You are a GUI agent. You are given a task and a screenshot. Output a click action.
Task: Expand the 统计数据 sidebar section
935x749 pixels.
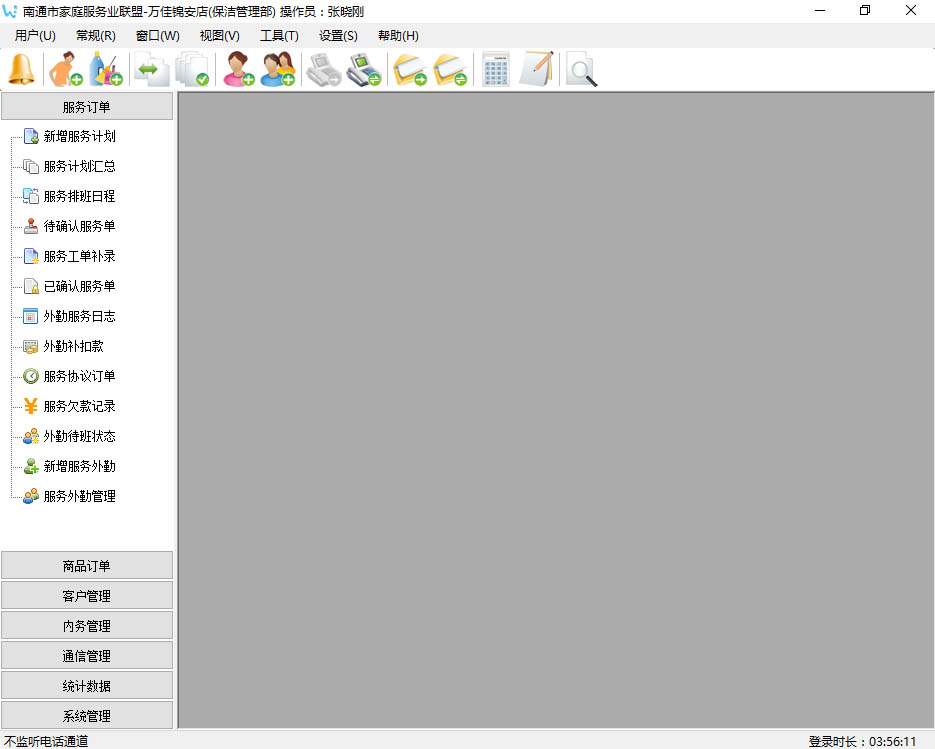pyautogui.click(x=87, y=686)
